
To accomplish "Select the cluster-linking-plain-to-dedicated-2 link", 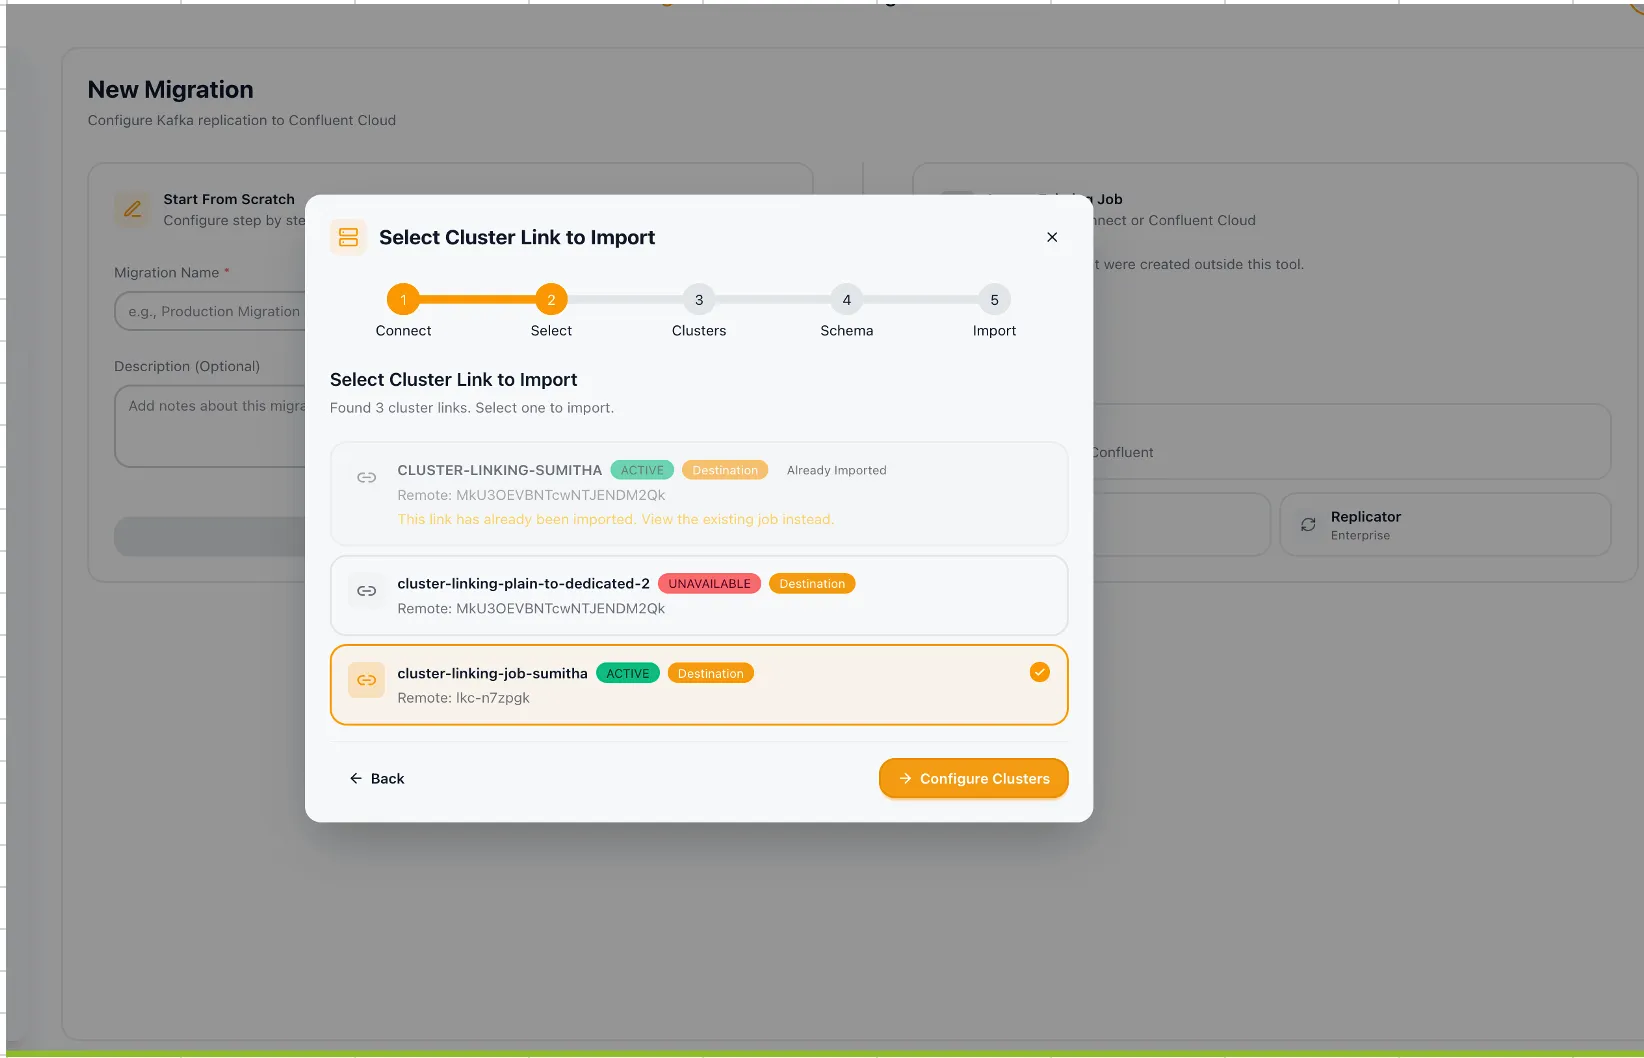I will coord(698,595).
